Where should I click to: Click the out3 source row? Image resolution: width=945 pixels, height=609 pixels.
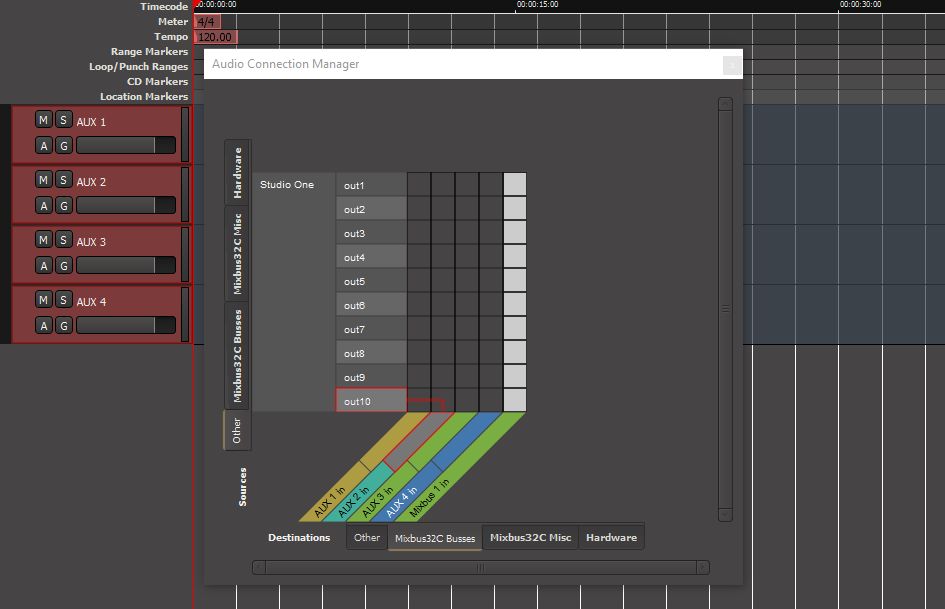(371, 233)
